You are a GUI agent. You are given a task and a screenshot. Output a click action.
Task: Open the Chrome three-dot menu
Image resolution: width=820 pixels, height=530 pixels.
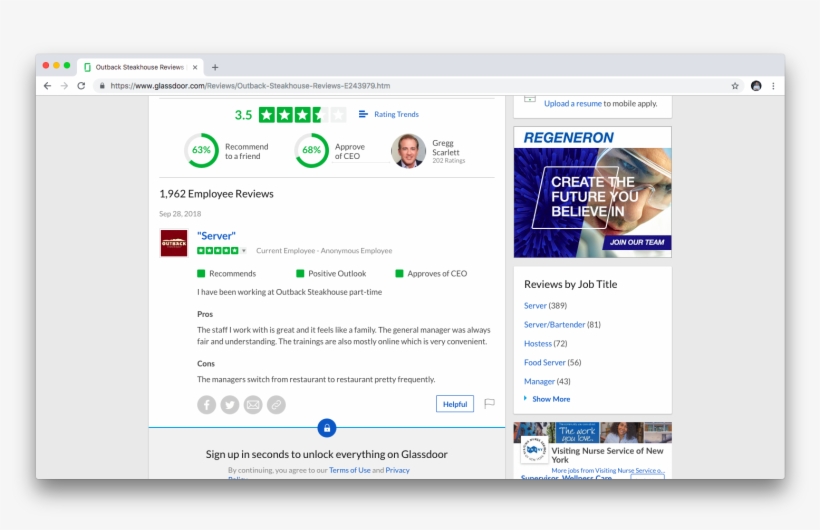773,86
